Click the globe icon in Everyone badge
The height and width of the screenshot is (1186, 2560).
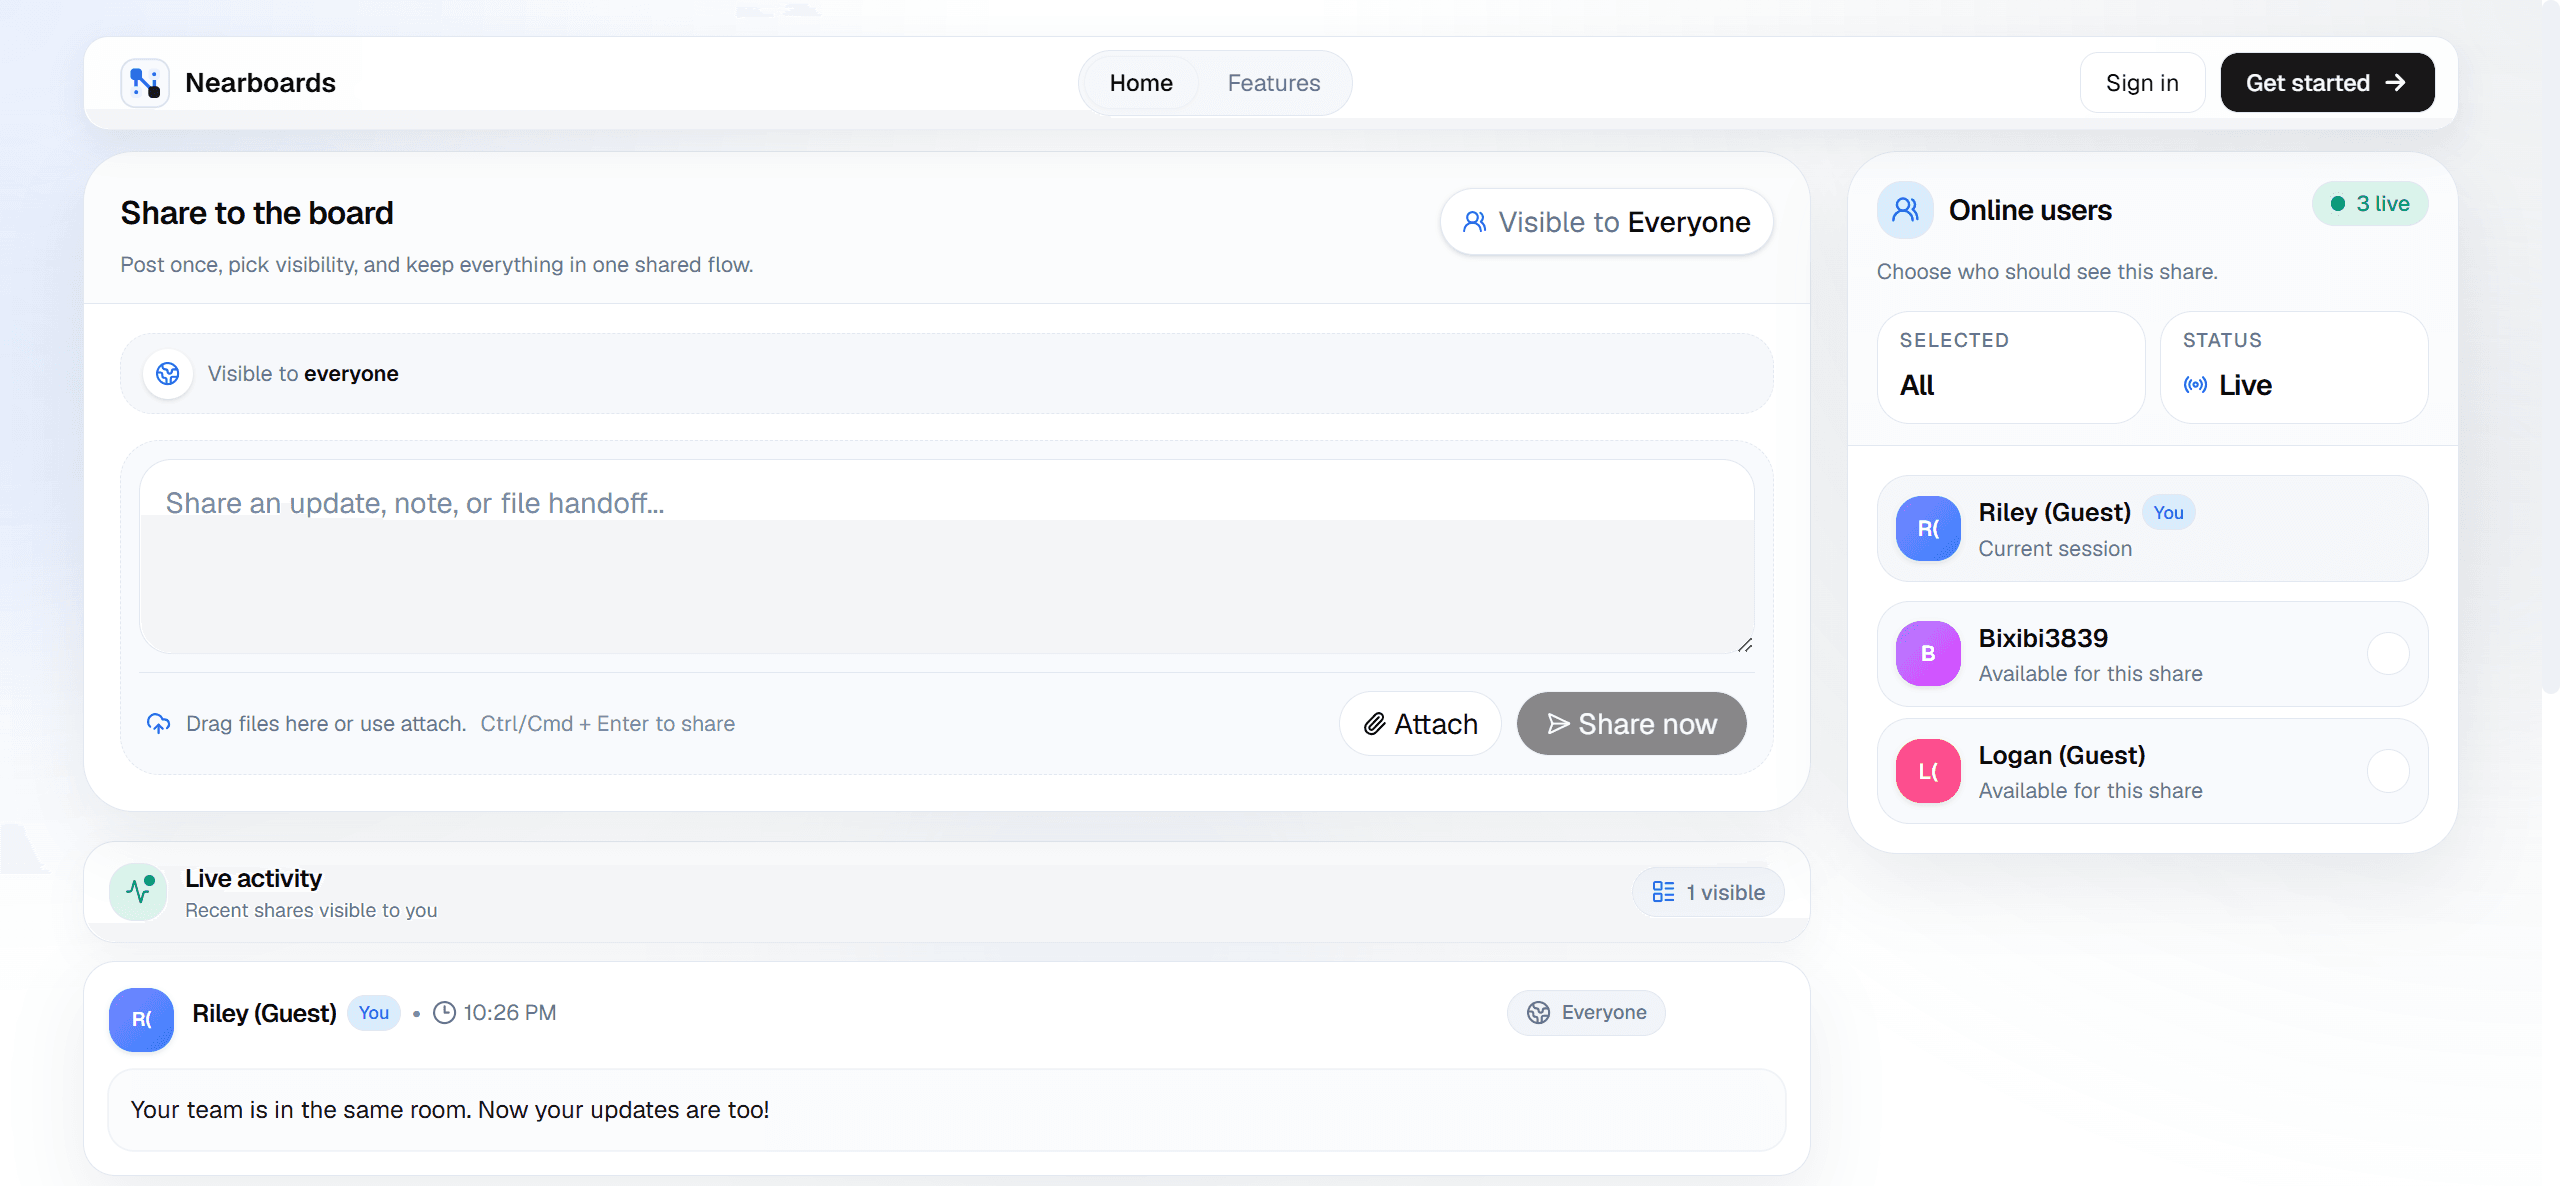1538,1013
